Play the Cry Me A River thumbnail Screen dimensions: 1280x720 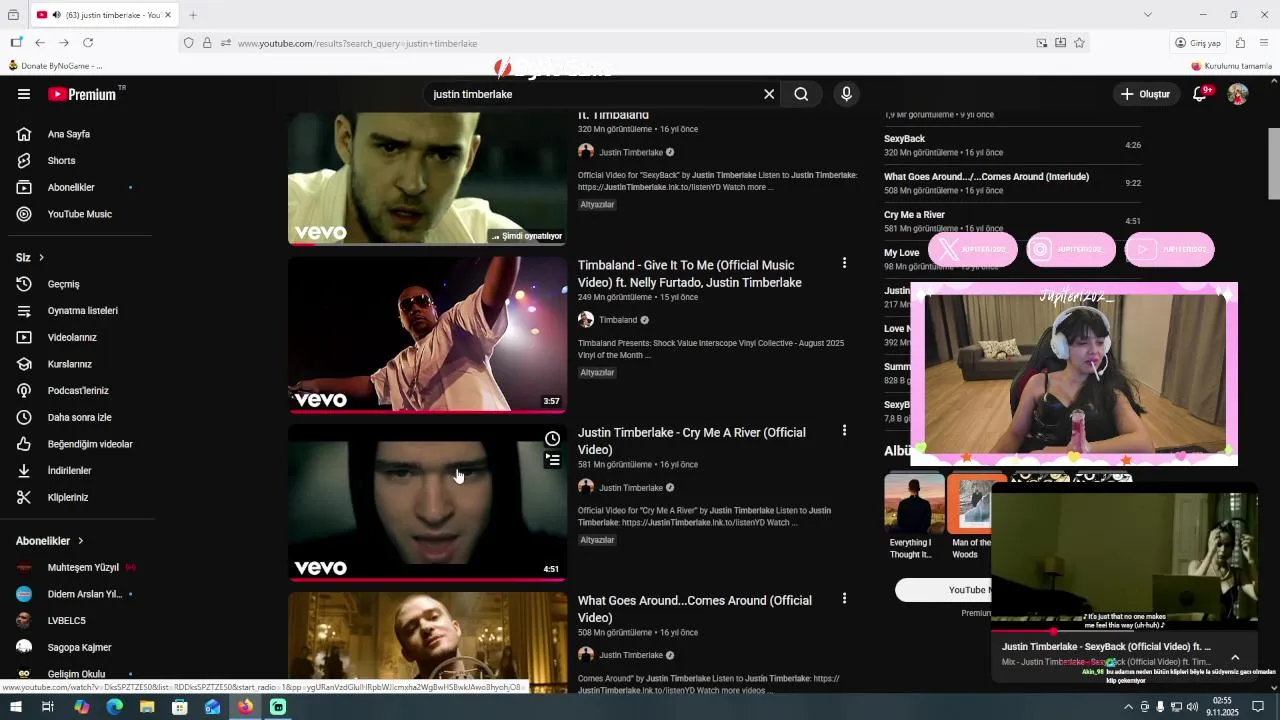tap(427, 502)
